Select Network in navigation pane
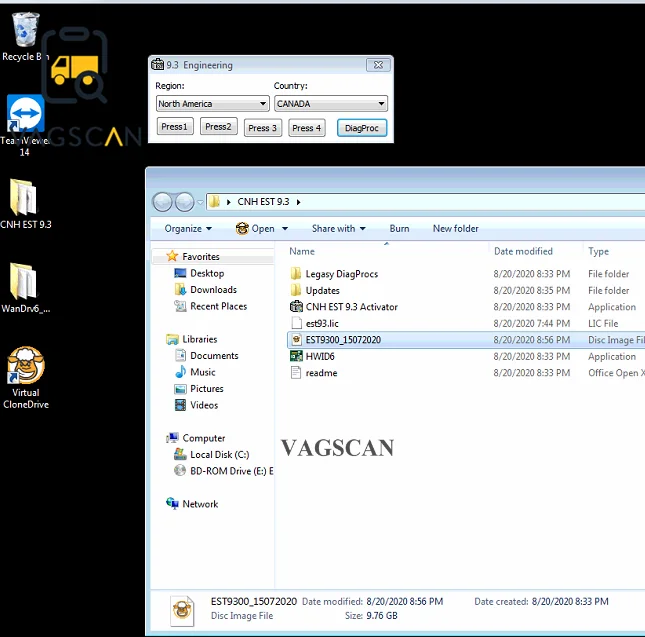645x637 pixels. click(x=200, y=504)
